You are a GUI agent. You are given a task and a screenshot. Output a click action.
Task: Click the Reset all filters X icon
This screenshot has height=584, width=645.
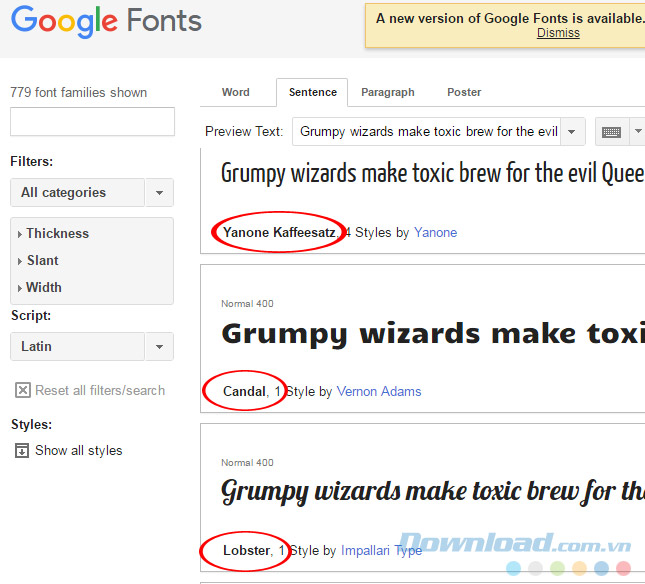pyautogui.click(x=23, y=390)
